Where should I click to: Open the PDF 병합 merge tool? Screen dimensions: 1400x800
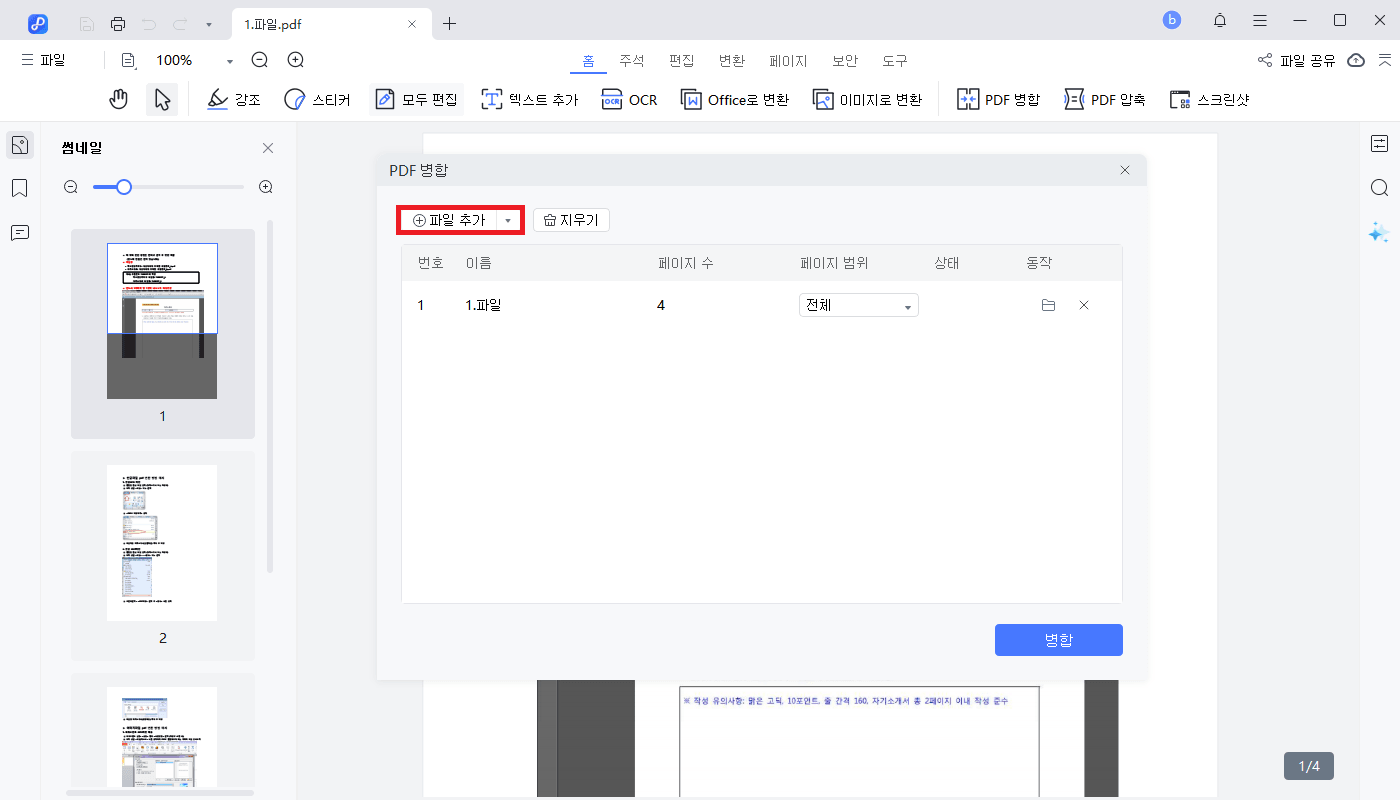pyautogui.click(x=998, y=100)
